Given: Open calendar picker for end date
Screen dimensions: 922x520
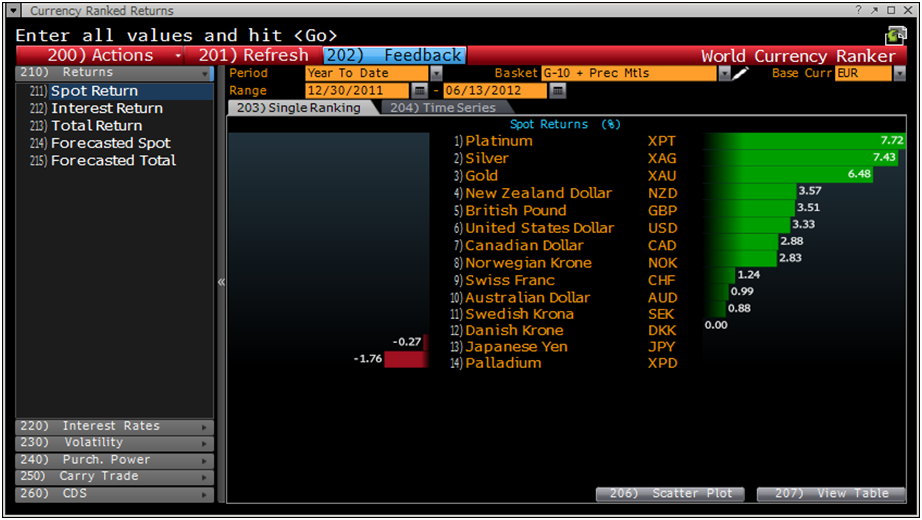Looking at the screenshot, I should (x=557, y=91).
